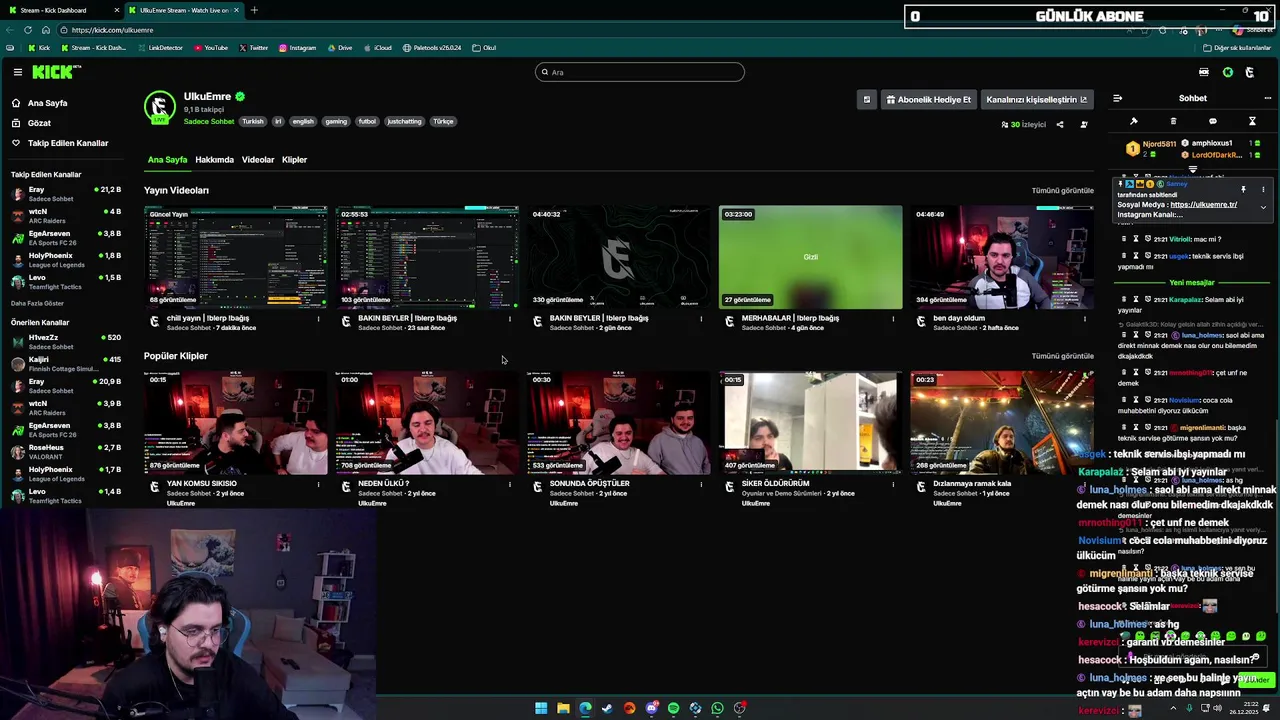1280x720 pixels.
Task: Click Kanalınızı kişiselleştirin button
Action: coord(1037,99)
